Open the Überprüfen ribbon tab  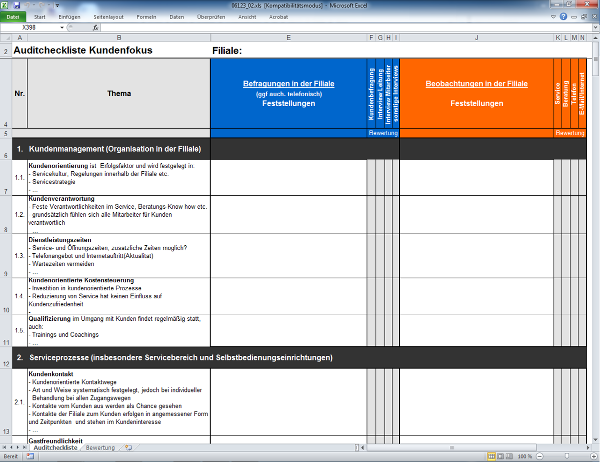click(211, 17)
